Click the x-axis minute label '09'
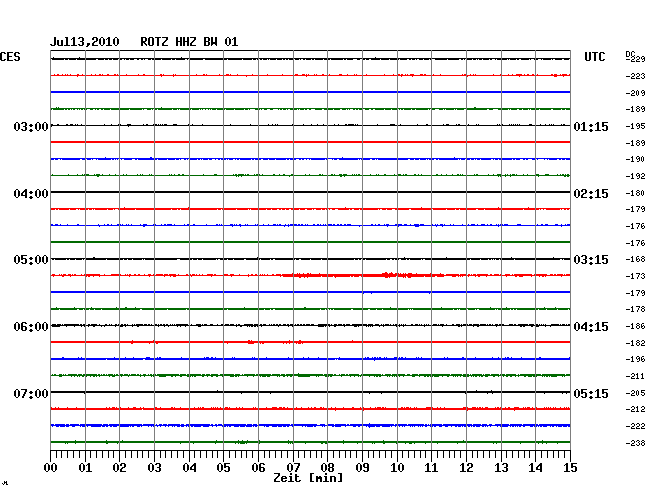The height and width of the screenshot is (494, 650). click(362, 468)
